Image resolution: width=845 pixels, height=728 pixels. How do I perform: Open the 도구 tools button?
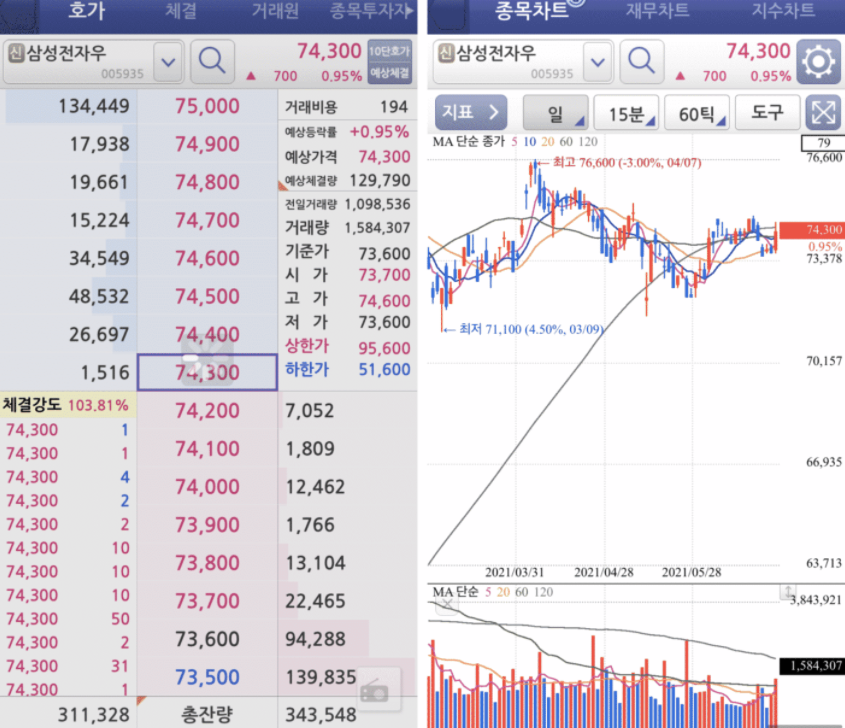(x=767, y=113)
